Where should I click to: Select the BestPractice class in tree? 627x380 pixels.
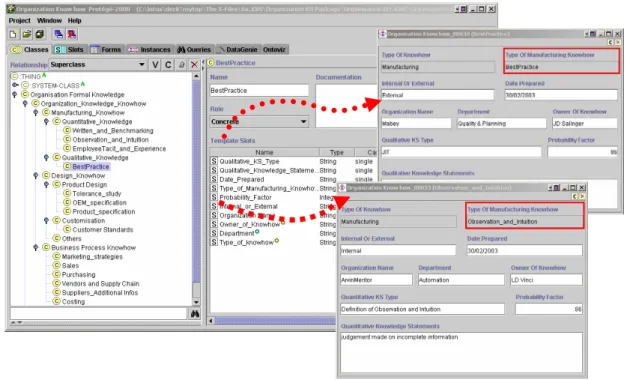pos(91,167)
